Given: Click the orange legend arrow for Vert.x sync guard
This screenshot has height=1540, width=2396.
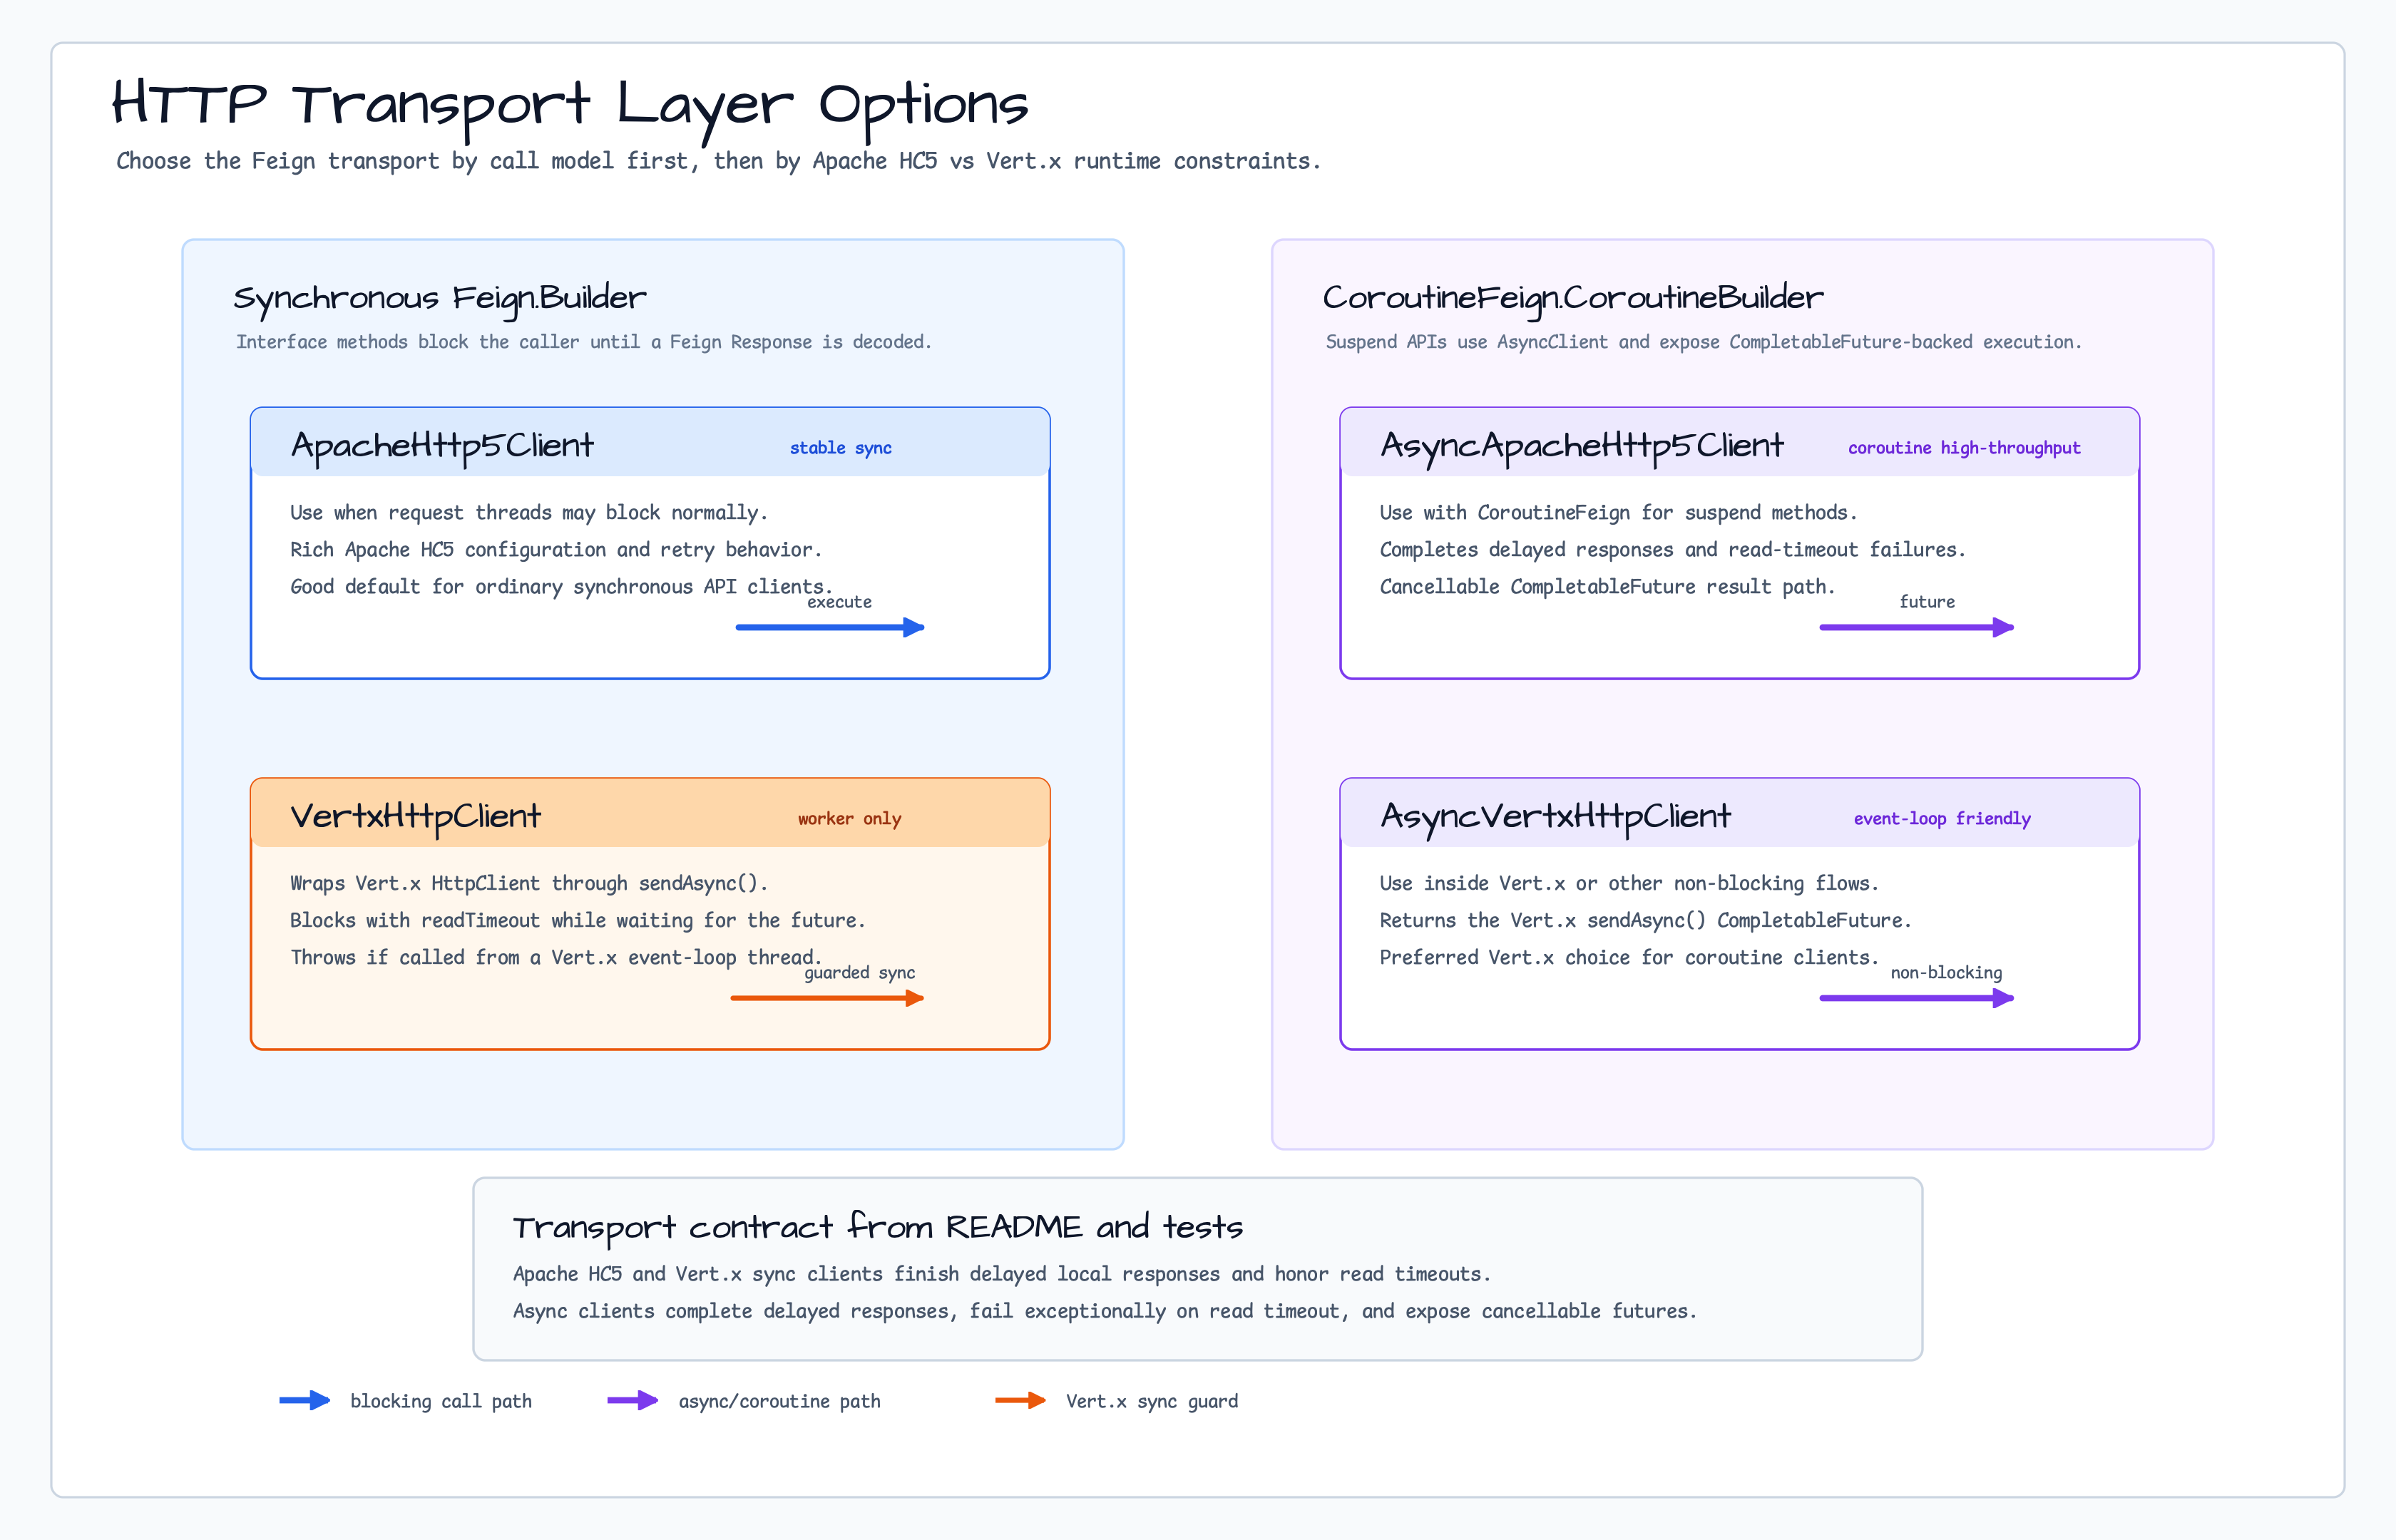Looking at the screenshot, I should click(1021, 1400).
